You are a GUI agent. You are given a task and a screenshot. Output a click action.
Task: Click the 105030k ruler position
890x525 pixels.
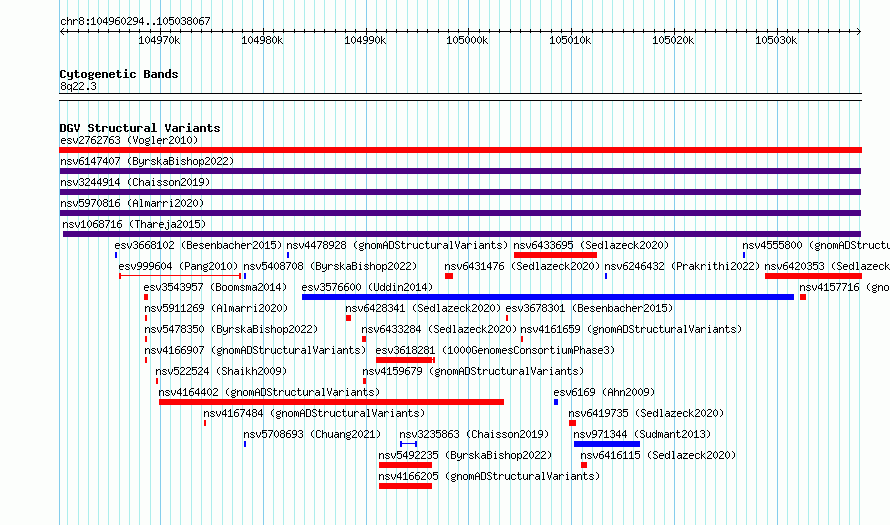(776, 40)
